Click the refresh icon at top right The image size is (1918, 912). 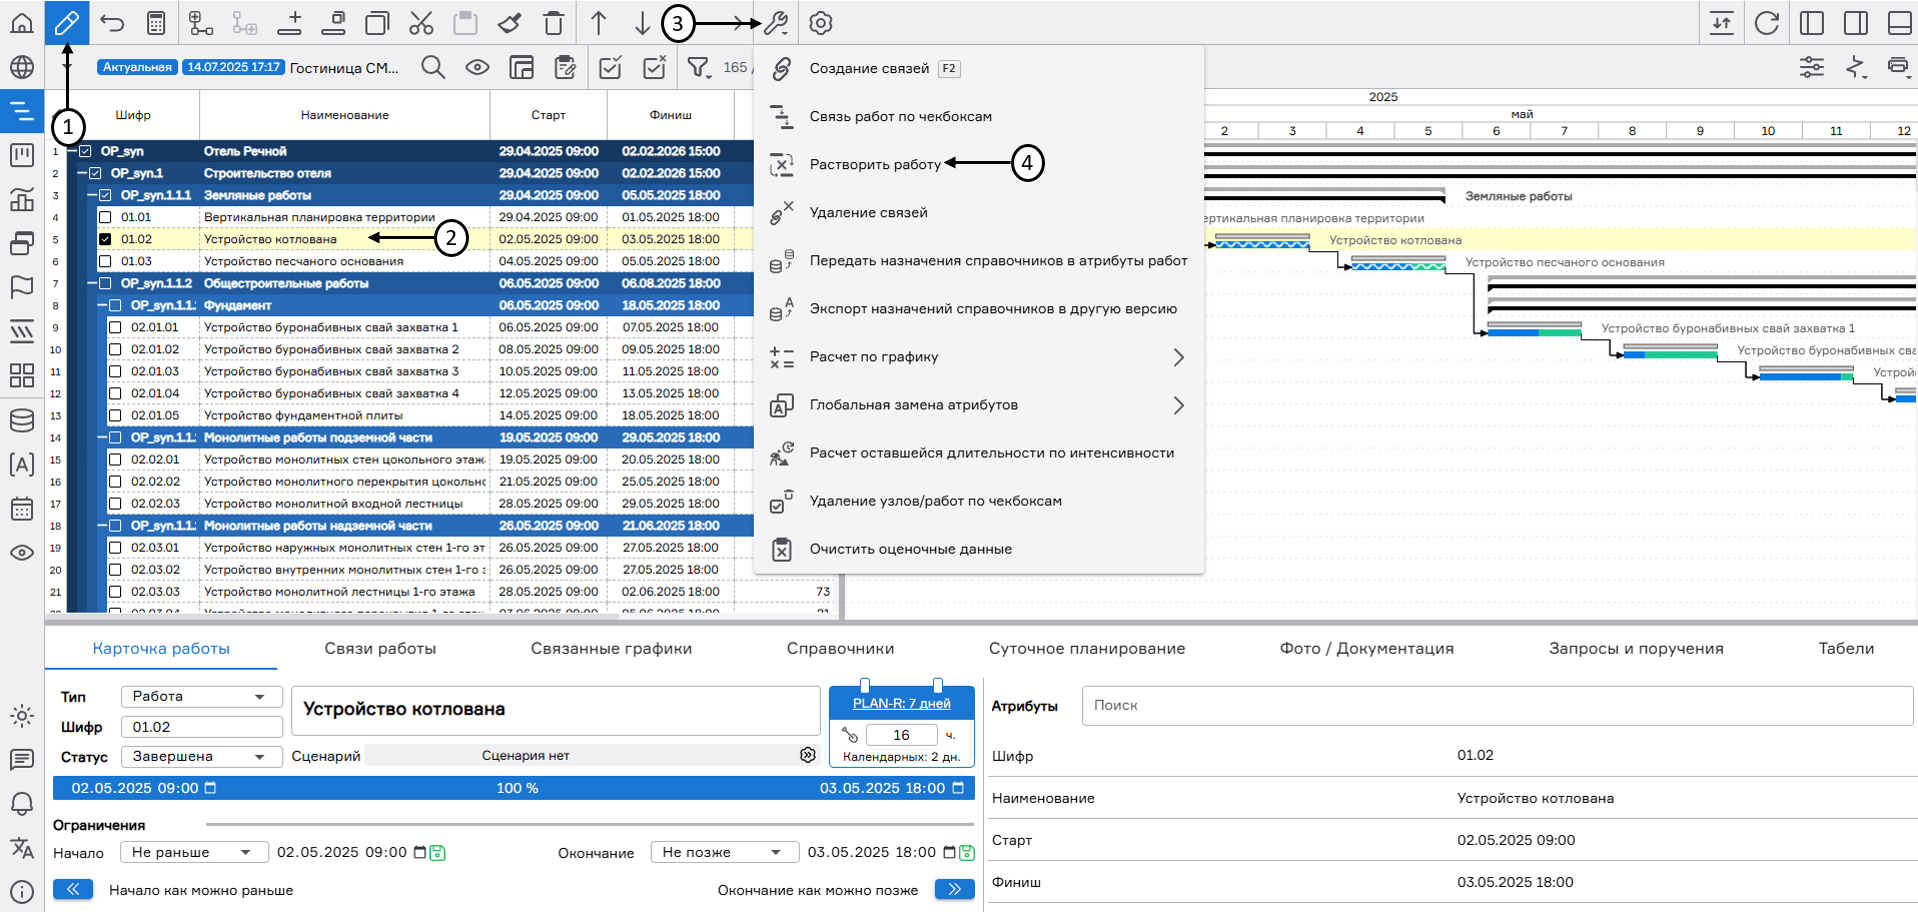pyautogui.click(x=1767, y=23)
